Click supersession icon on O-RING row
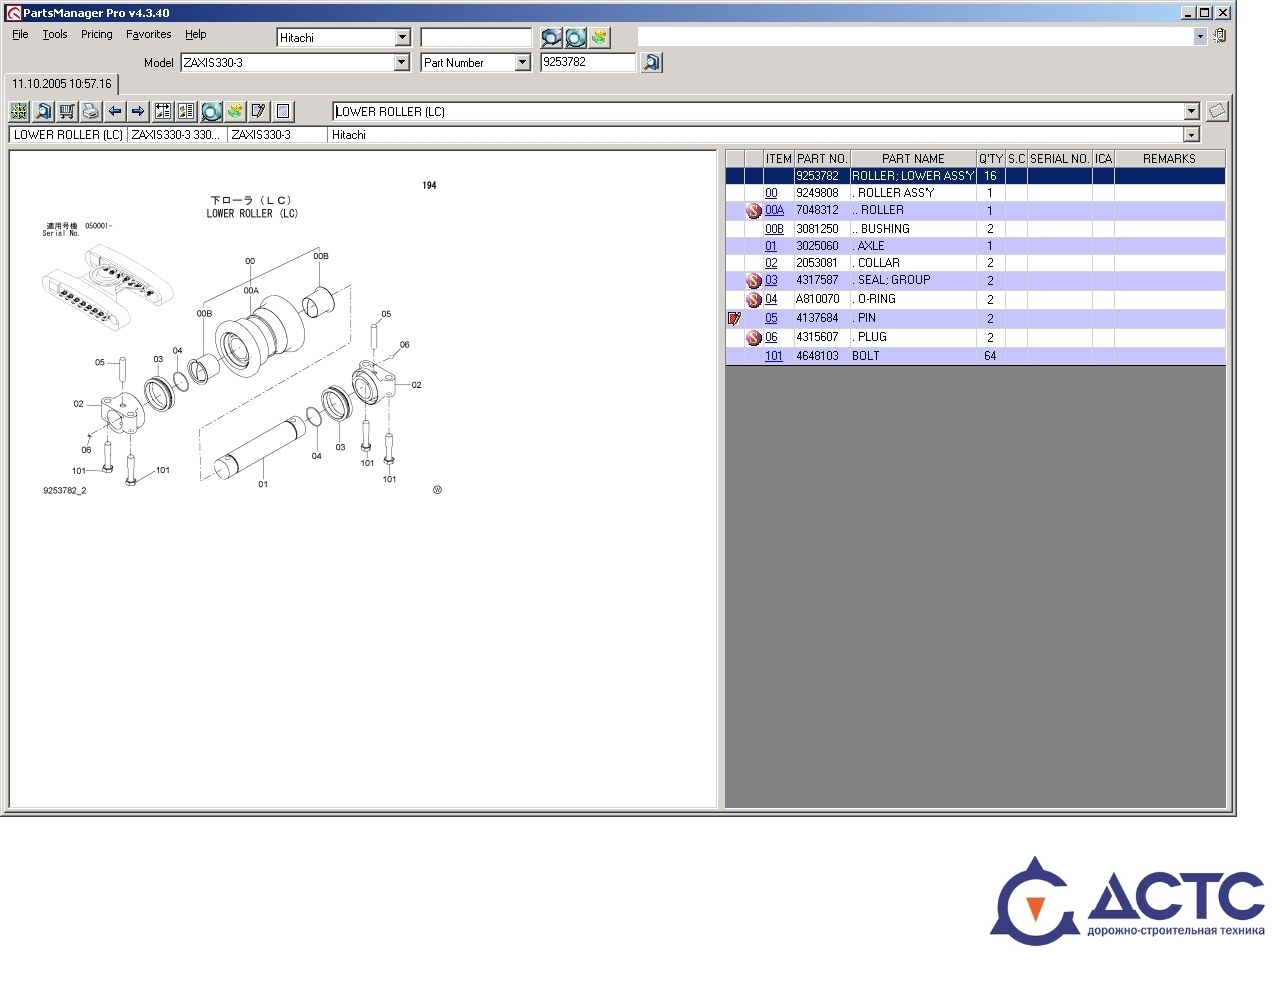This screenshot has height=994, width=1280. [x=754, y=300]
